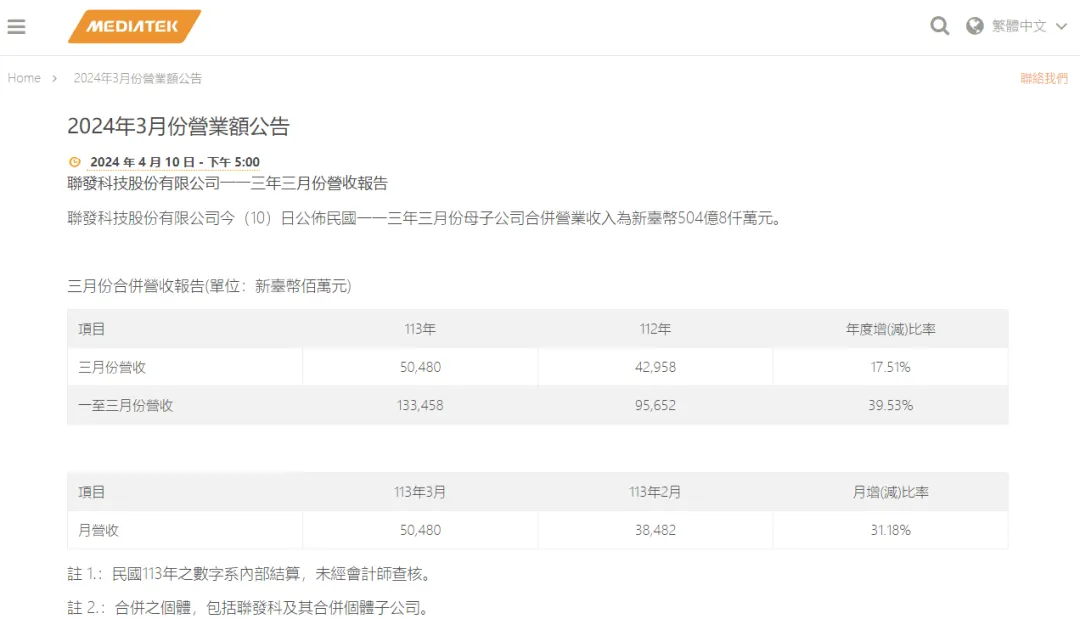Click the 項目 header in the second table
This screenshot has height=619, width=1080.
(x=92, y=492)
